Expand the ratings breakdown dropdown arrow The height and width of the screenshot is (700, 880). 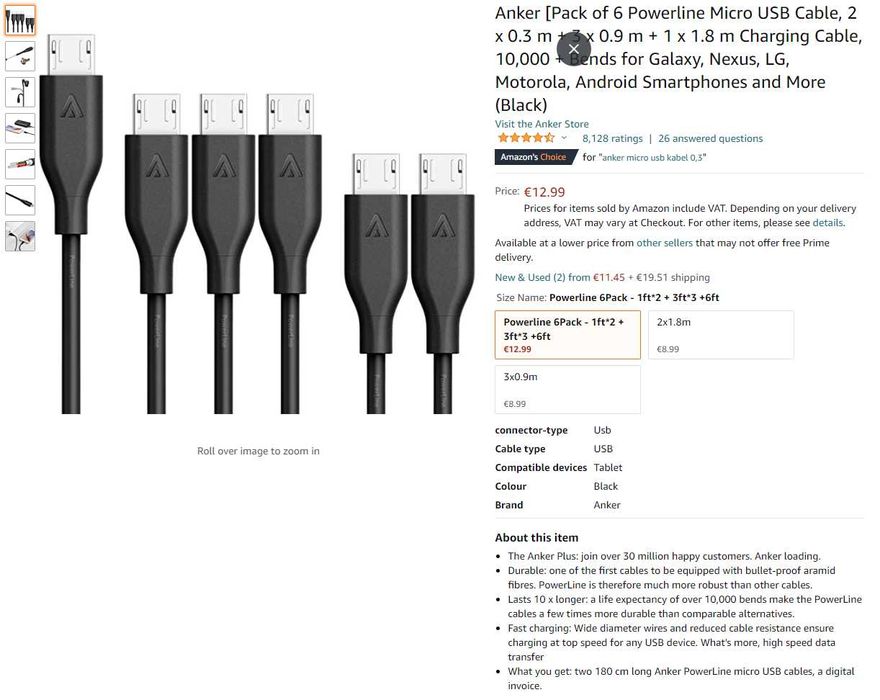click(x=564, y=139)
